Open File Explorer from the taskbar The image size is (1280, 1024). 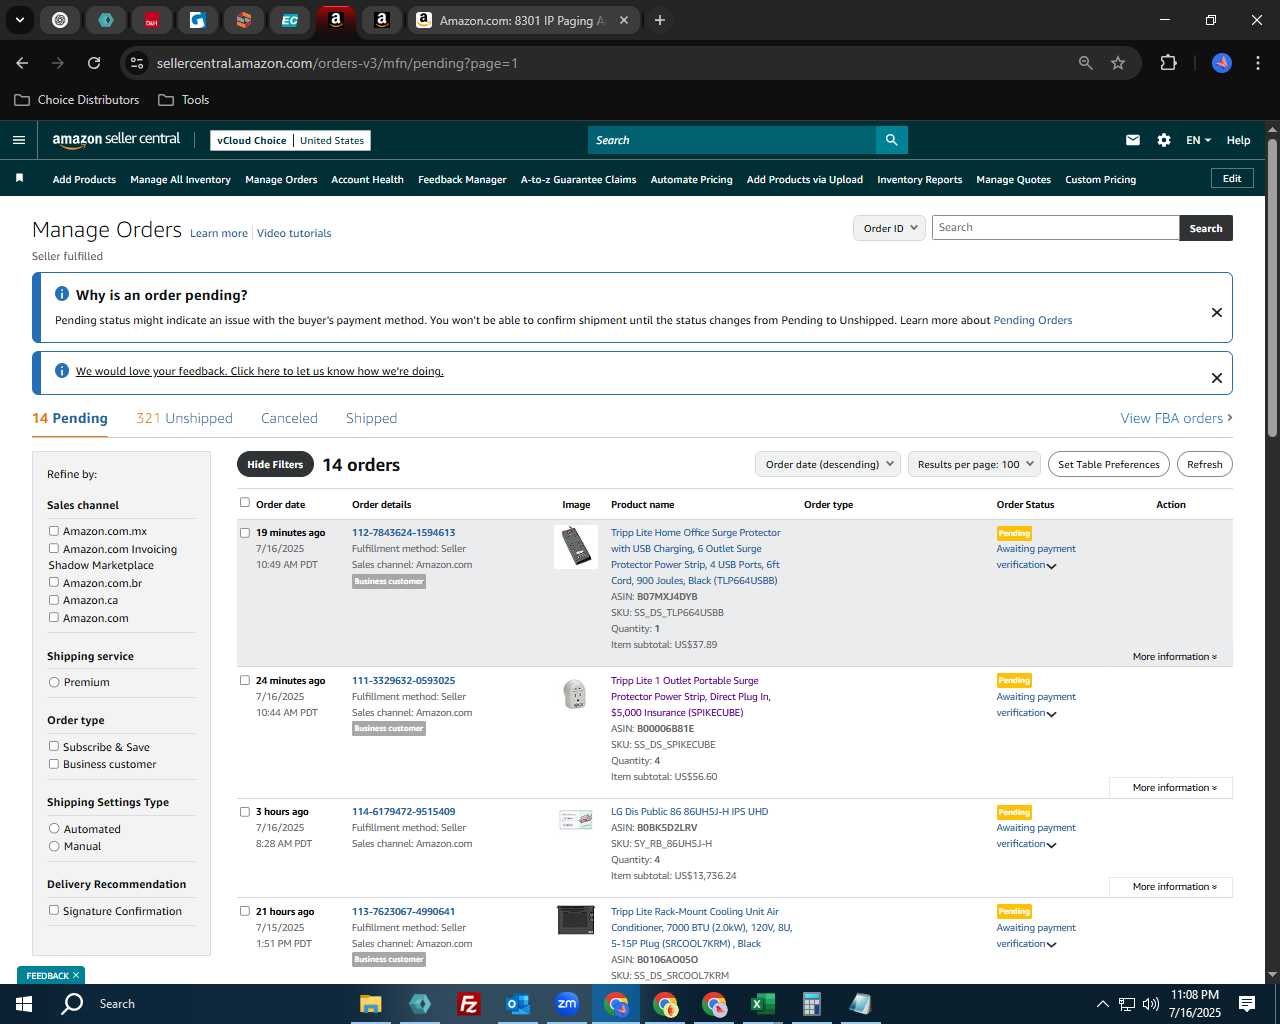370,1004
